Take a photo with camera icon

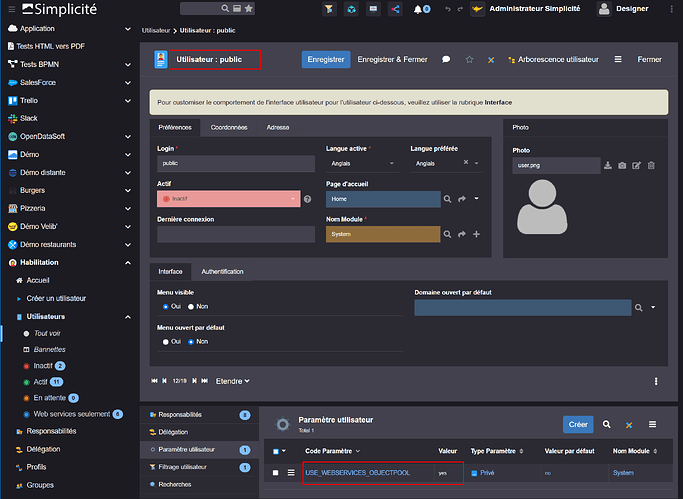coord(622,165)
